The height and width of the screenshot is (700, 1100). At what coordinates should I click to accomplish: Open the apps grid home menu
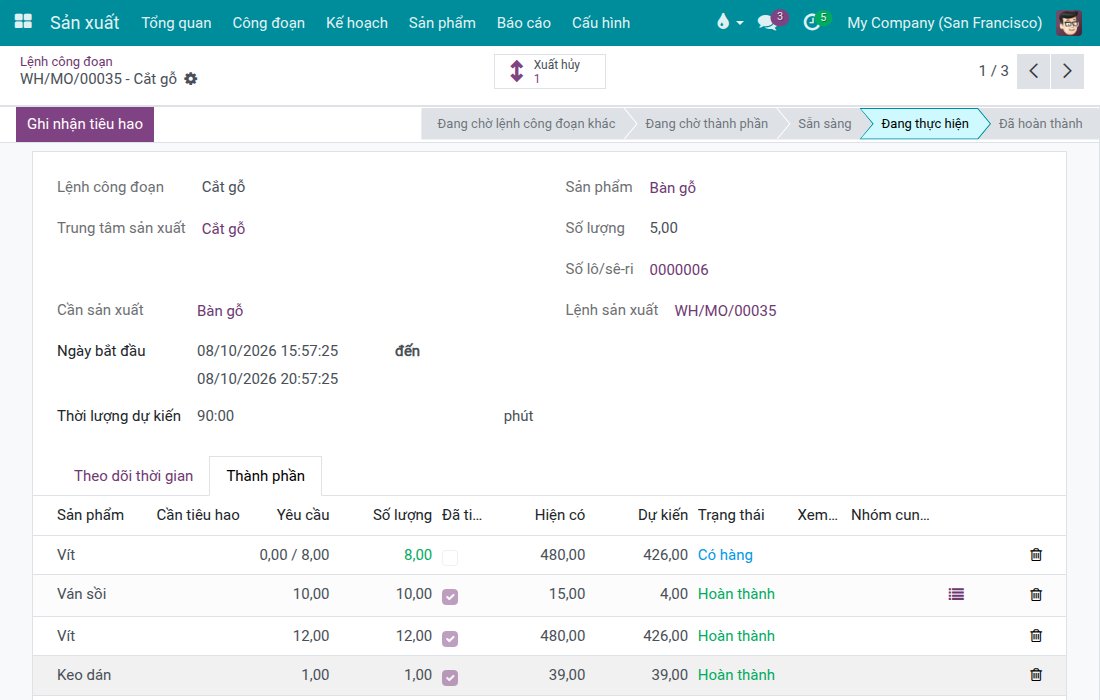[x=23, y=22]
